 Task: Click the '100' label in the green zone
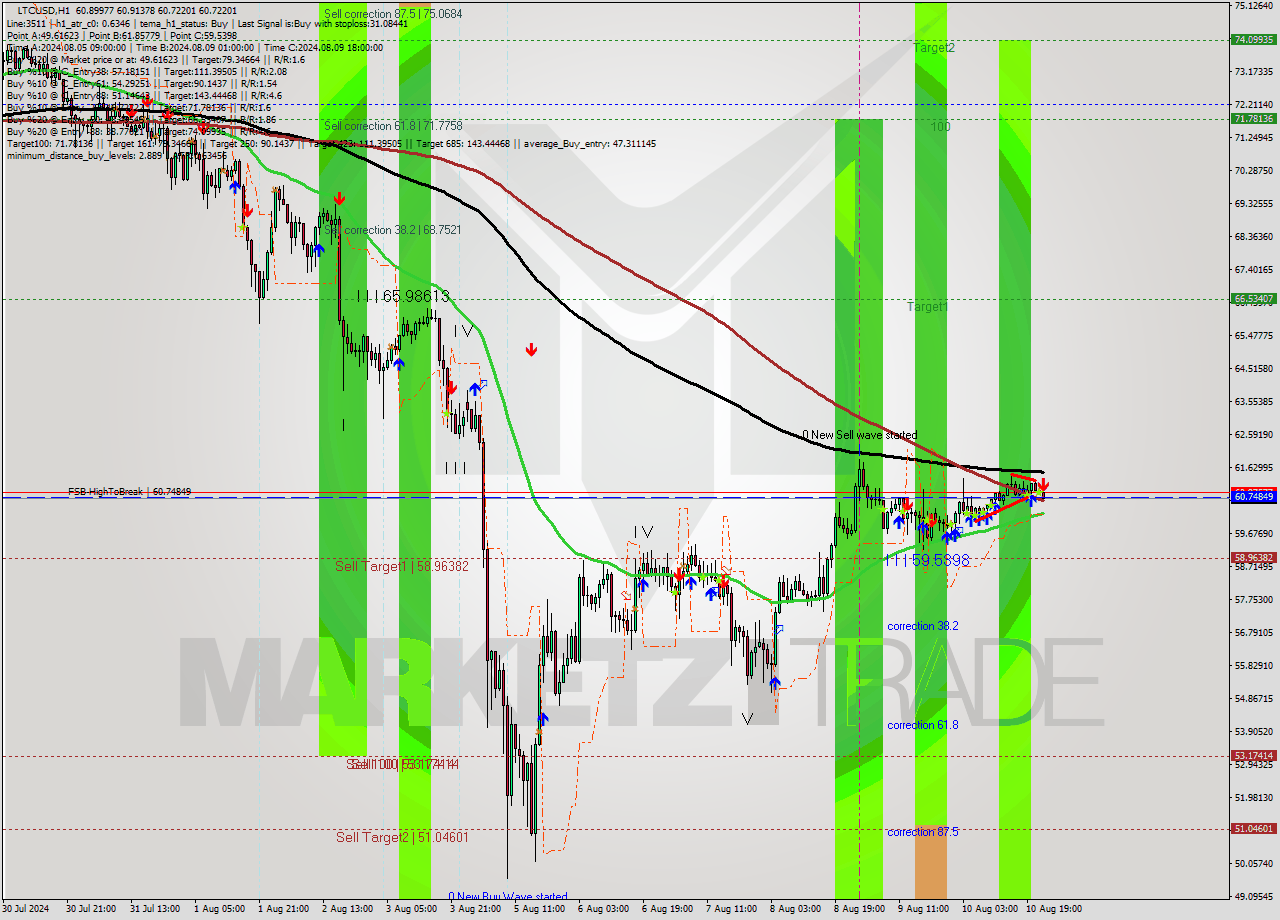click(940, 127)
